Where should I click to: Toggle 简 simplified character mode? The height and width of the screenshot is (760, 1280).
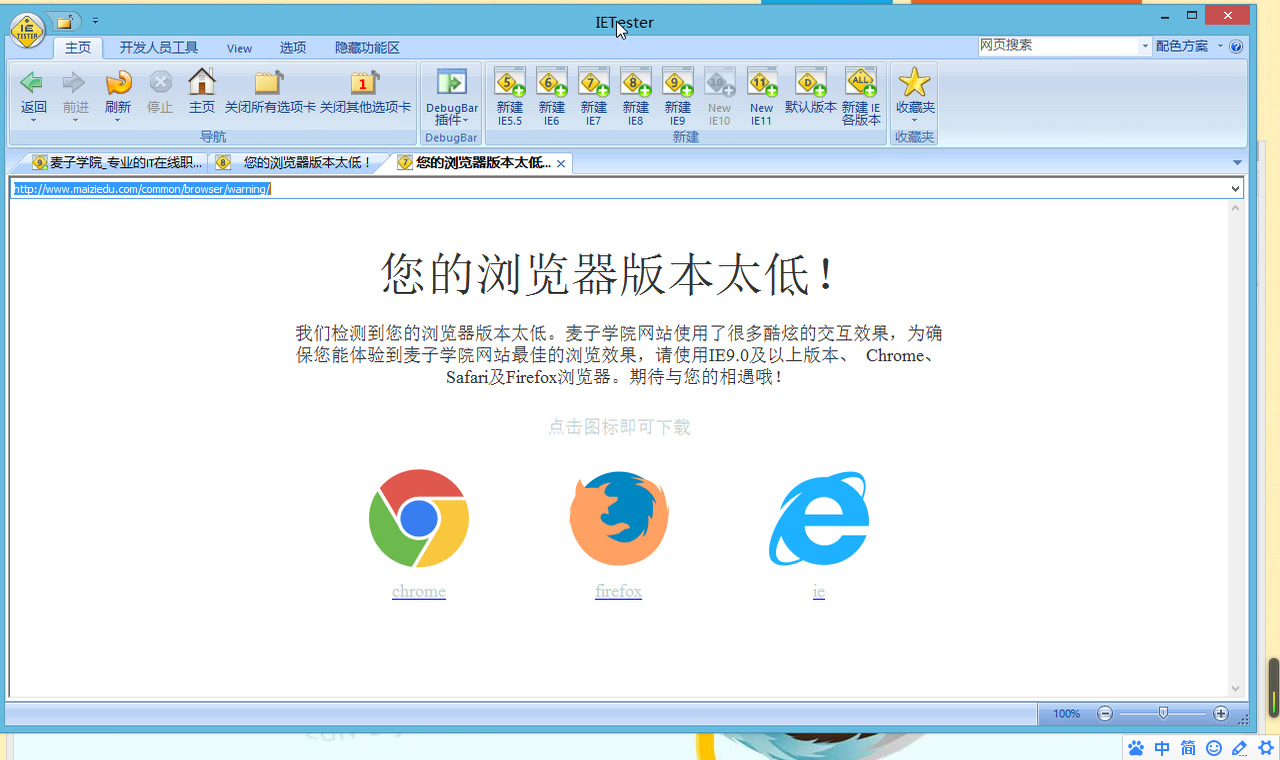1188,748
